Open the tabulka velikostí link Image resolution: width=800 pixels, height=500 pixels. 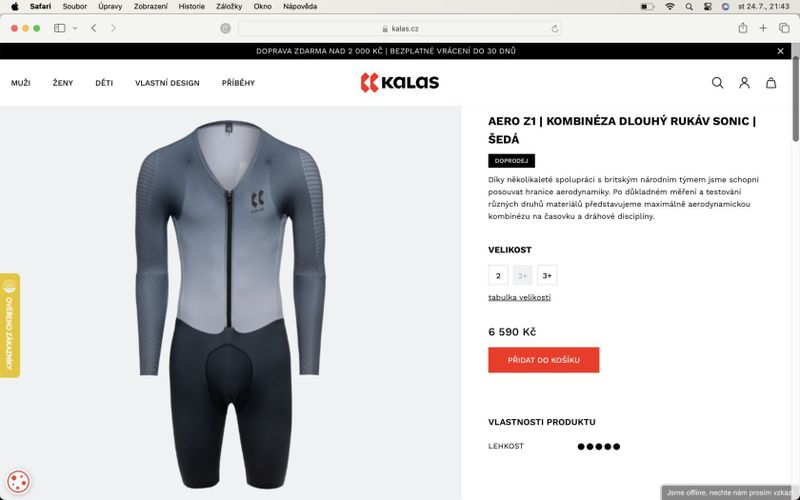(519, 297)
